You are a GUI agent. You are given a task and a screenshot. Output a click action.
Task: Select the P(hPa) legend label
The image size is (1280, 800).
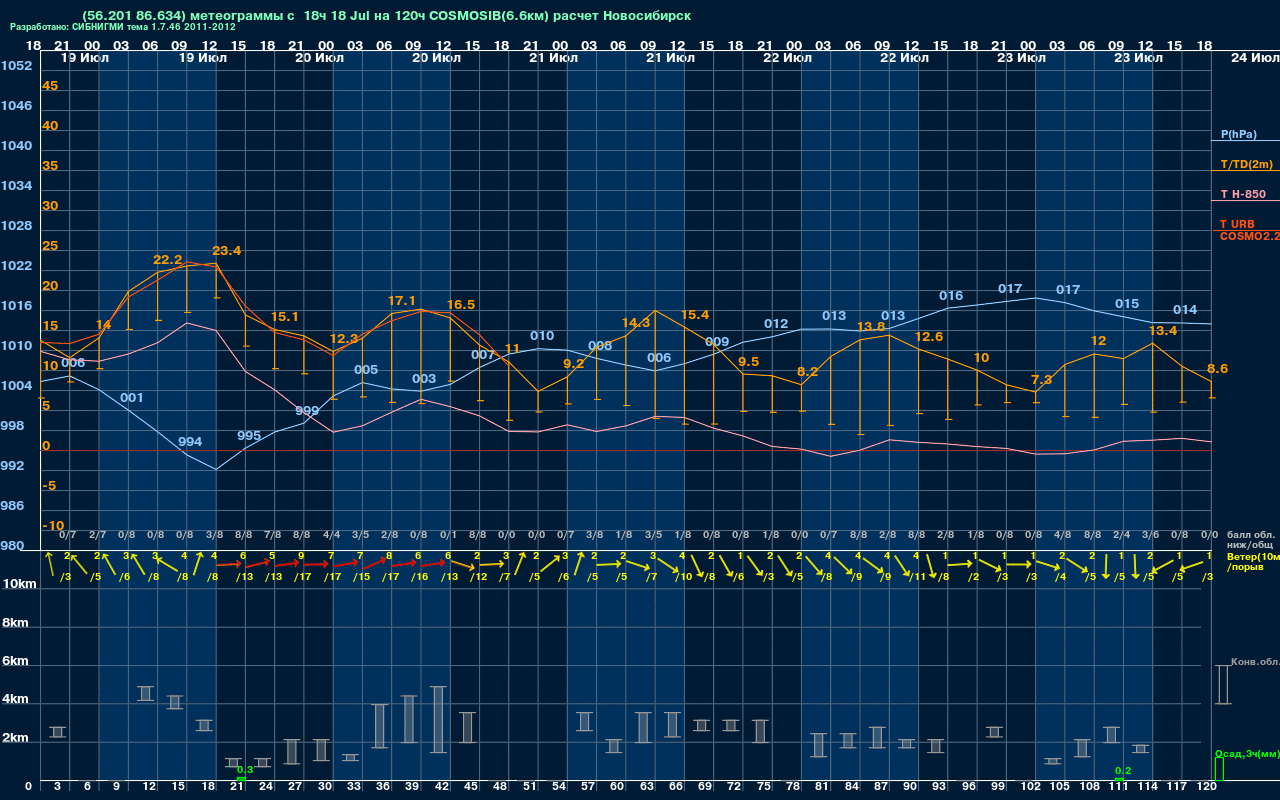(x=1238, y=134)
